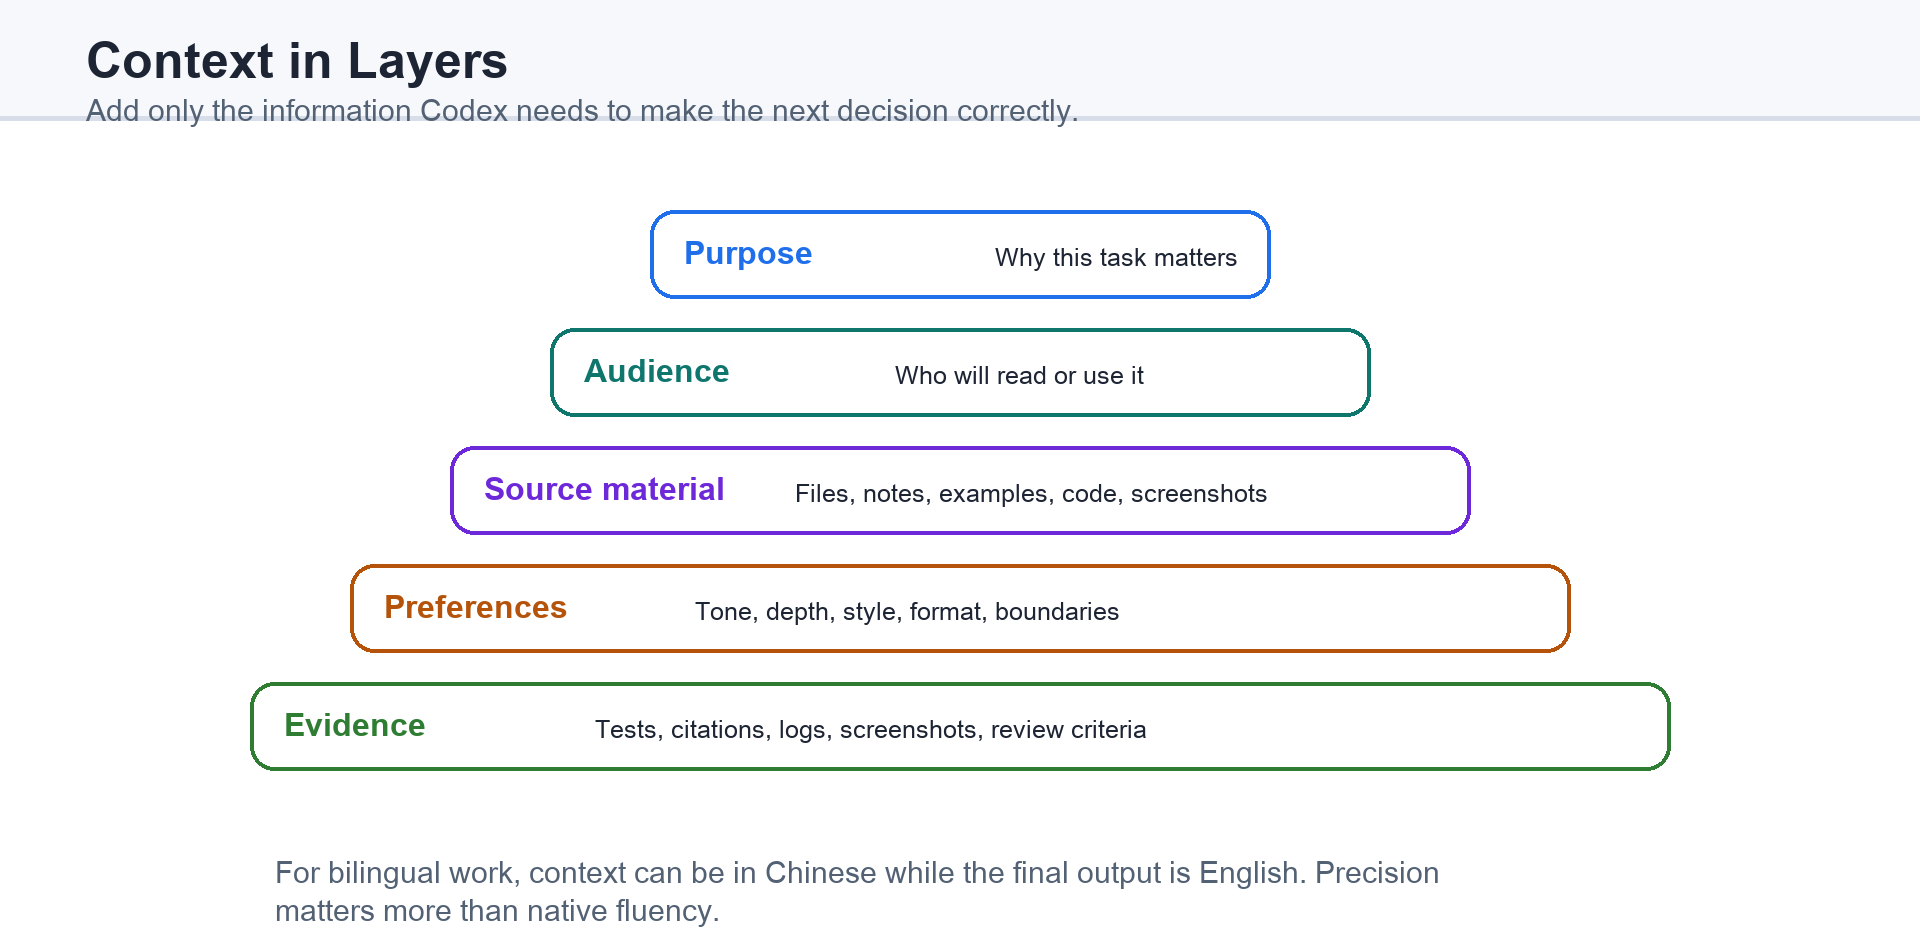1920x930 pixels.
Task: Click the Purpose label
Action: tap(748, 254)
